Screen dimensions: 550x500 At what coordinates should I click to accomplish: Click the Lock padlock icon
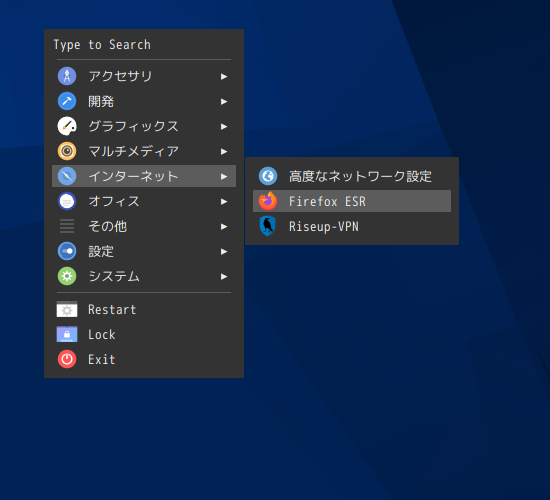pyautogui.click(x=67, y=334)
